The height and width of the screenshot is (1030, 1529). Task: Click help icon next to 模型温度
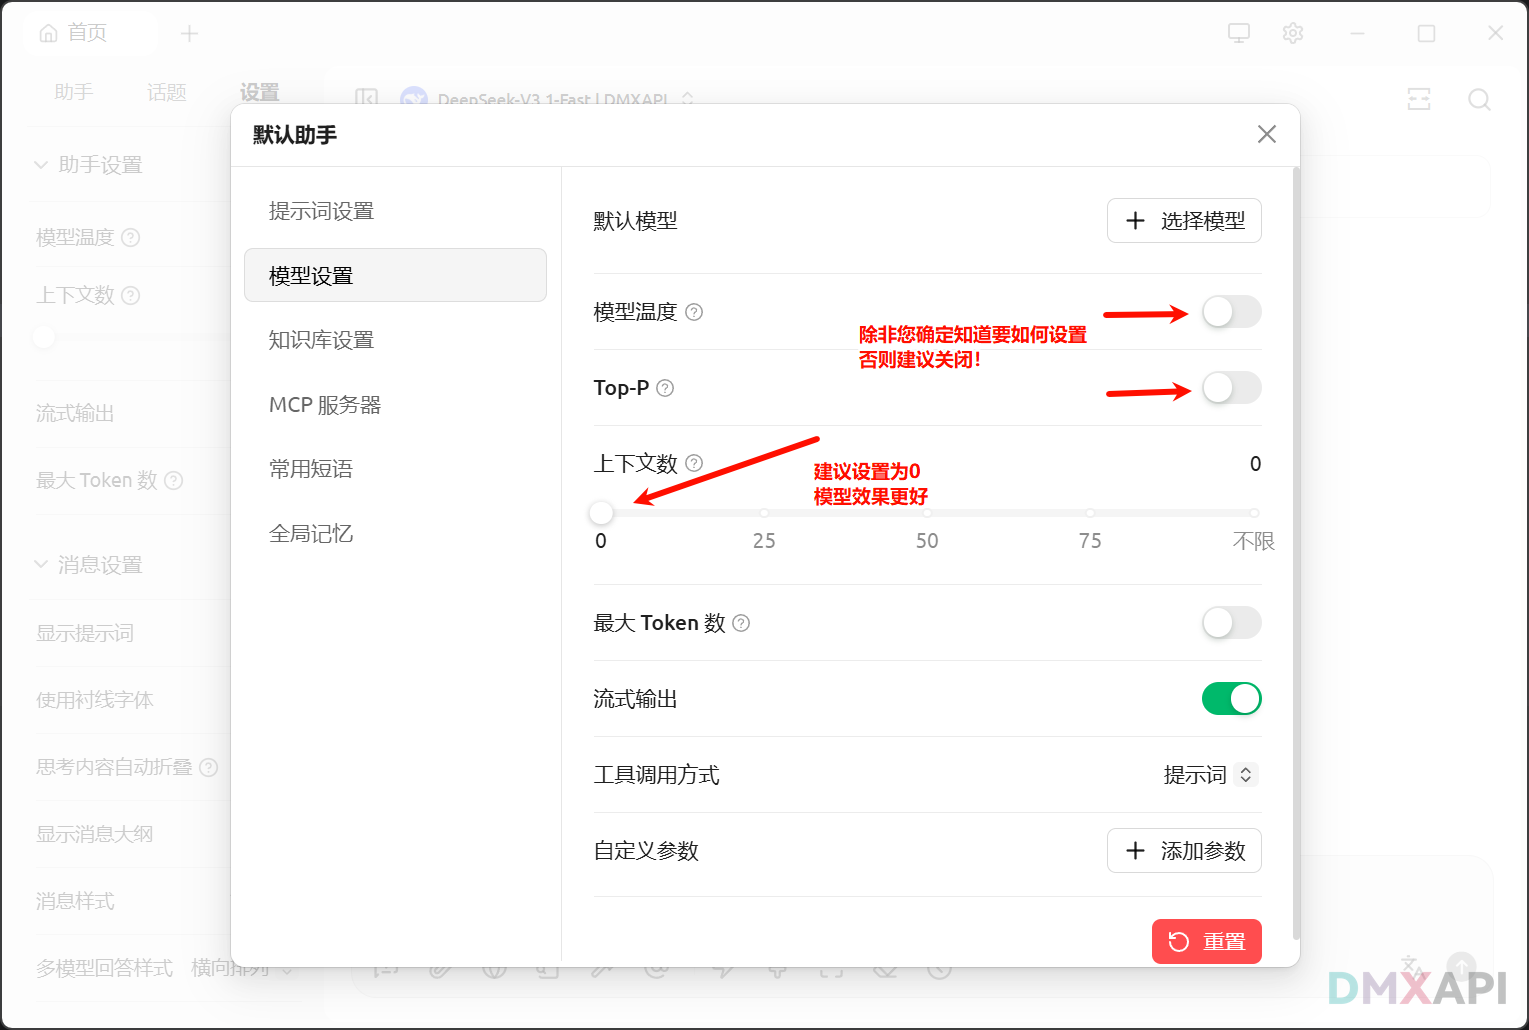(x=694, y=312)
